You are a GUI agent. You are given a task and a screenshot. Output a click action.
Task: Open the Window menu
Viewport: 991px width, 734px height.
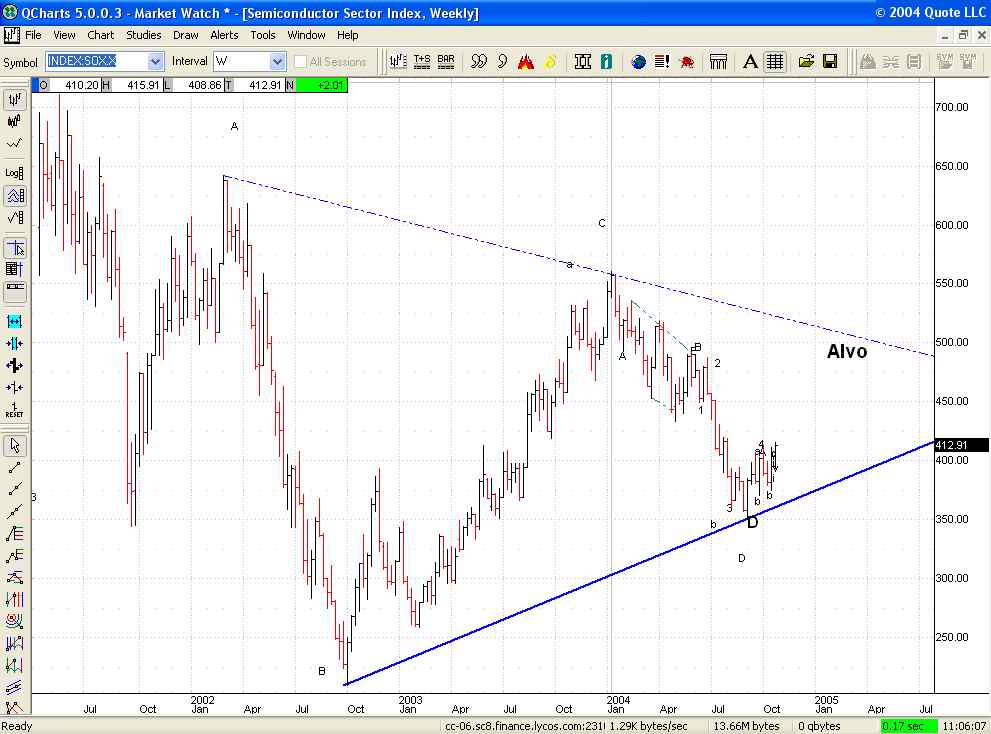tap(306, 35)
